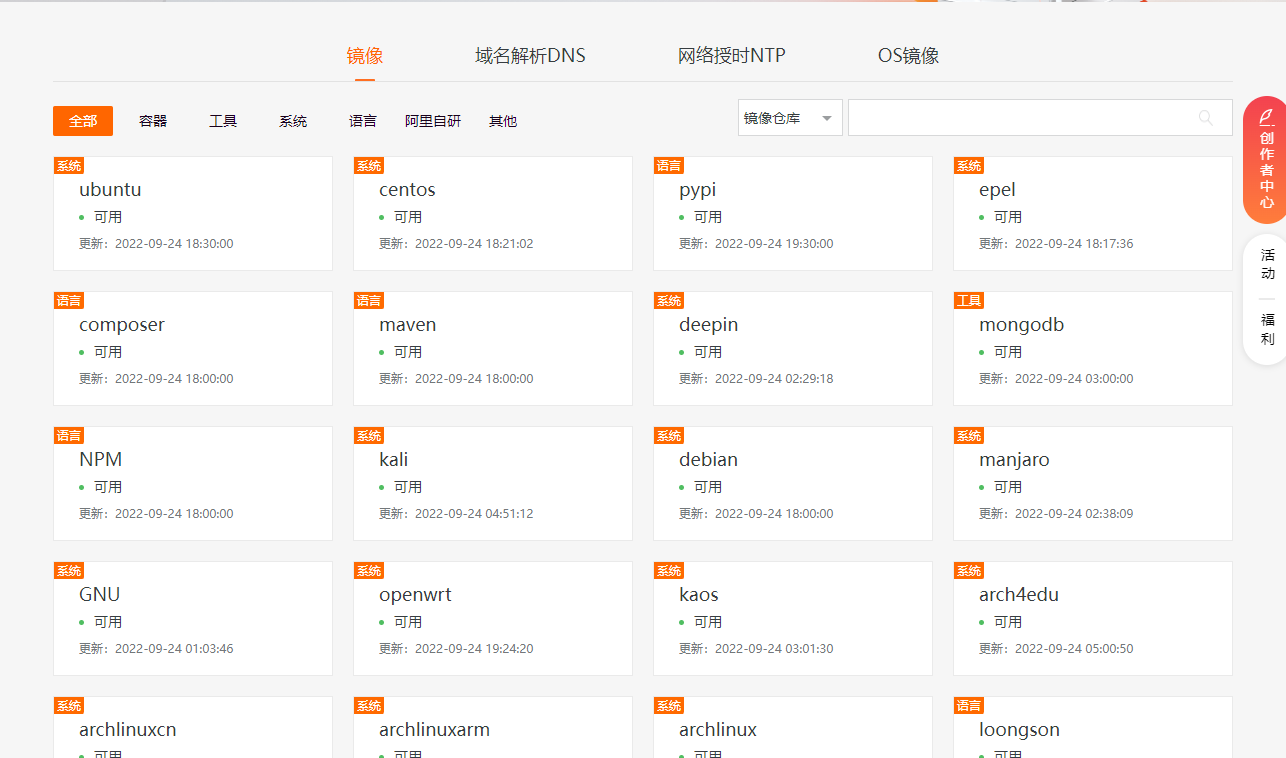Click centos update time 2022-09-24 18:21:02

point(474,243)
